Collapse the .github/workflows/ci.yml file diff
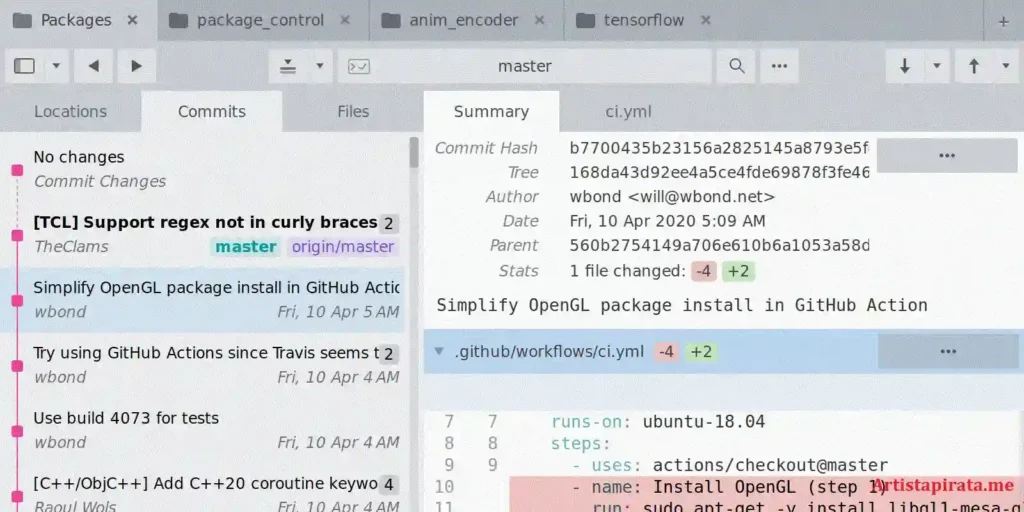The width and height of the screenshot is (1024, 512). point(439,352)
